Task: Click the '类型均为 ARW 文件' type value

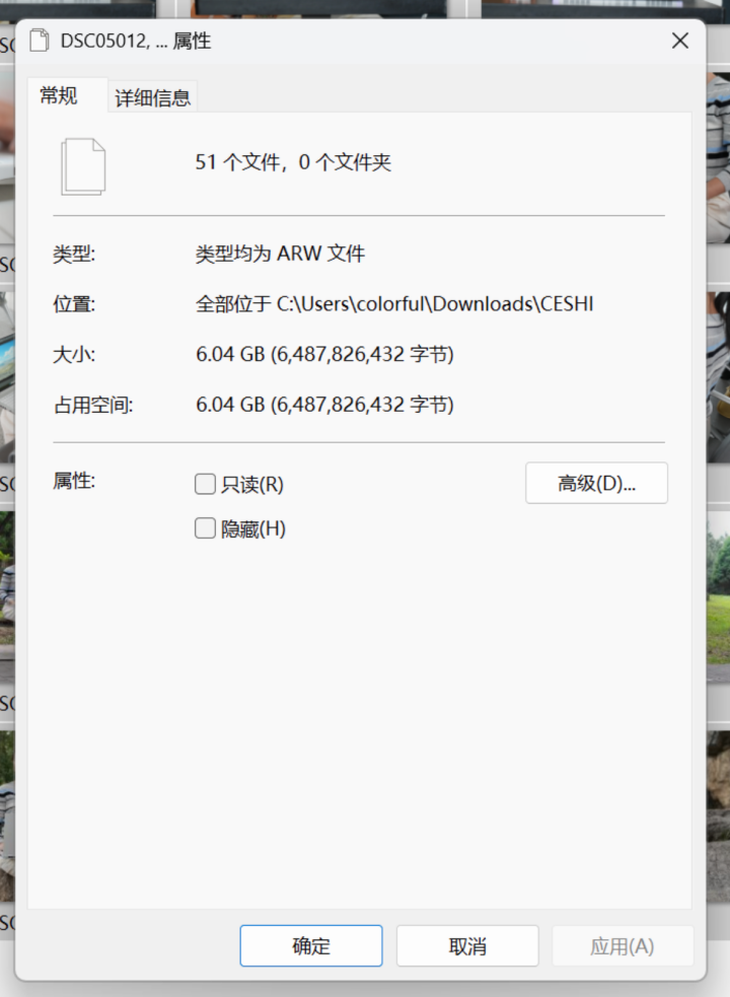Action: coord(280,254)
